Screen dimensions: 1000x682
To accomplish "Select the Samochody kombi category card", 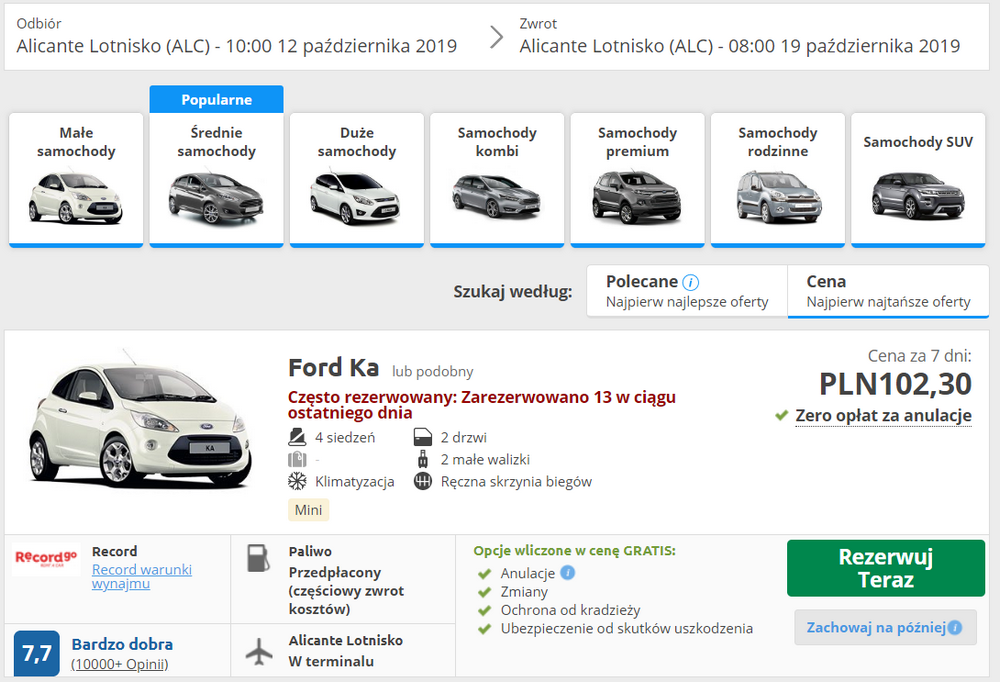I will pyautogui.click(x=497, y=179).
